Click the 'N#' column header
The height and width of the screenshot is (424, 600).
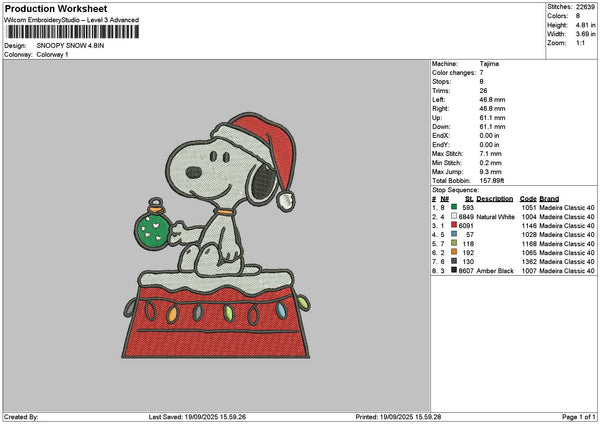point(444,199)
